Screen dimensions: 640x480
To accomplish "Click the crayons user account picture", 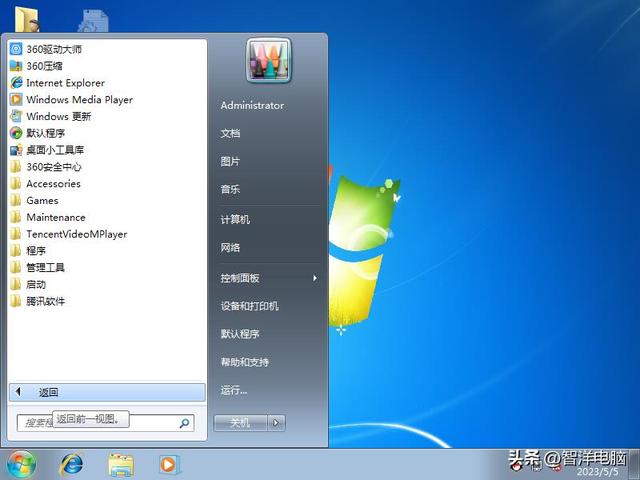I will tap(269, 61).
